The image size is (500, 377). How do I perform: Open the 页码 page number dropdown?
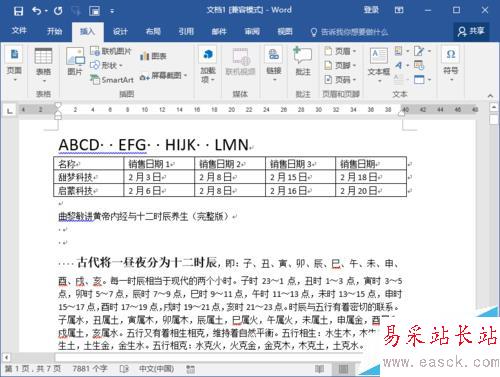(x=340, y=80)
